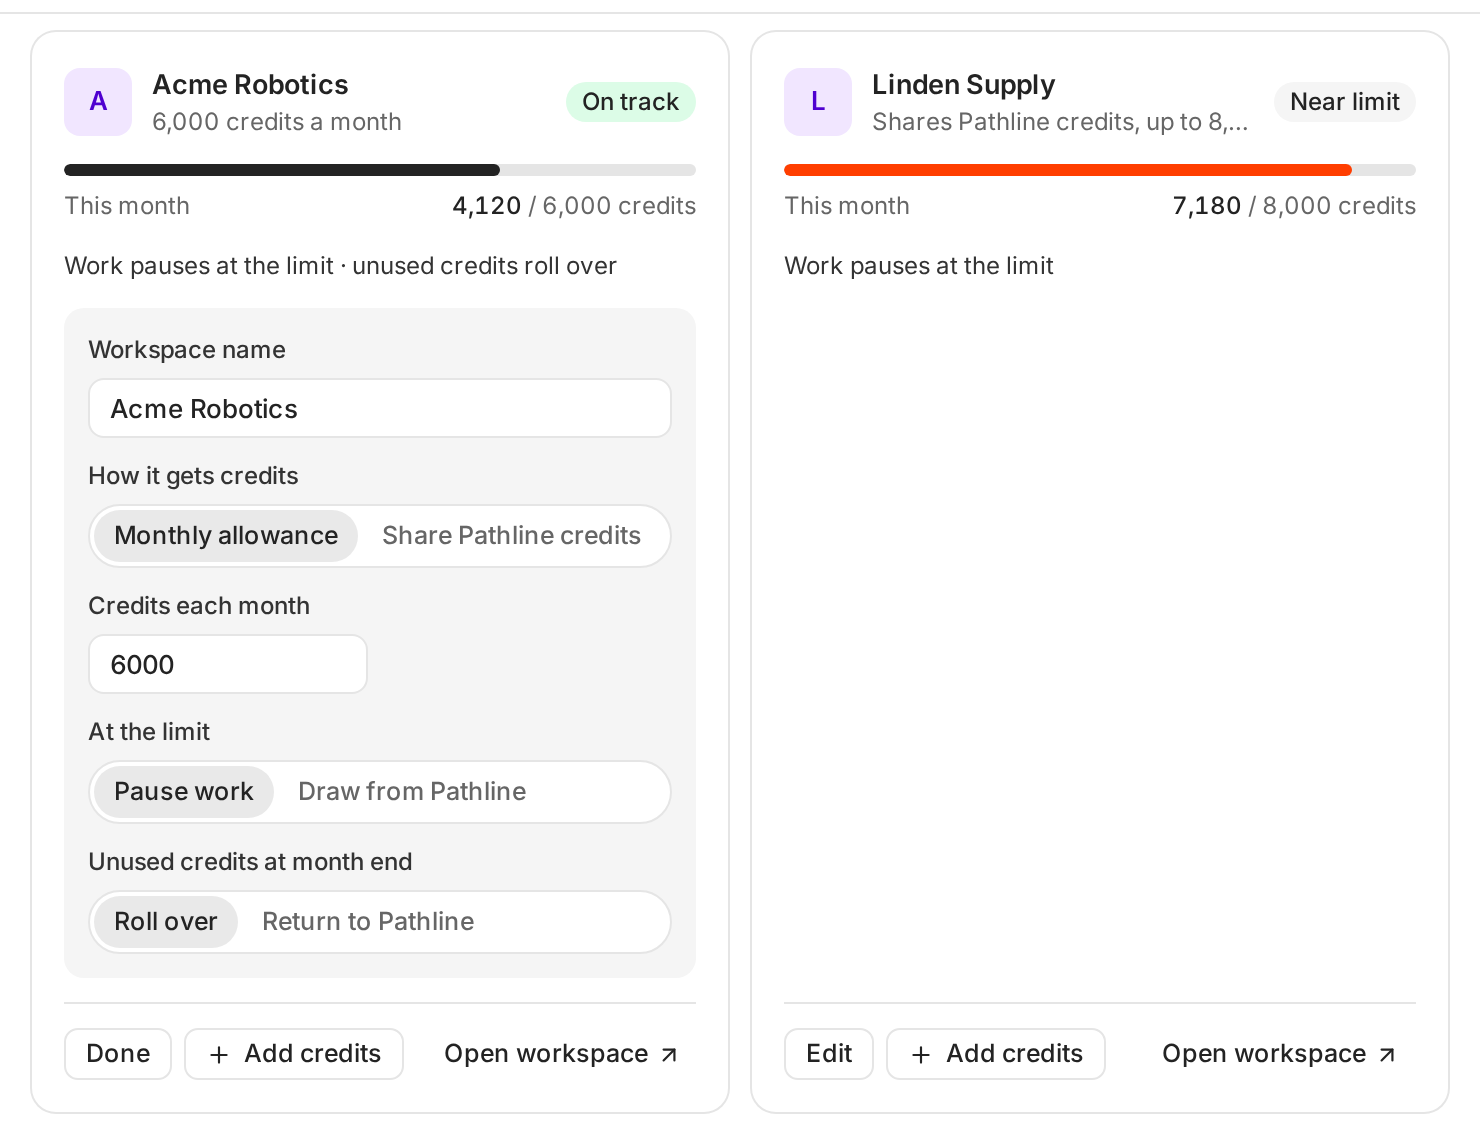The width and height of the screenshot is (1480, 1144).
Task: Click the 'How it gets credits' label
Action: click(193, 476)
